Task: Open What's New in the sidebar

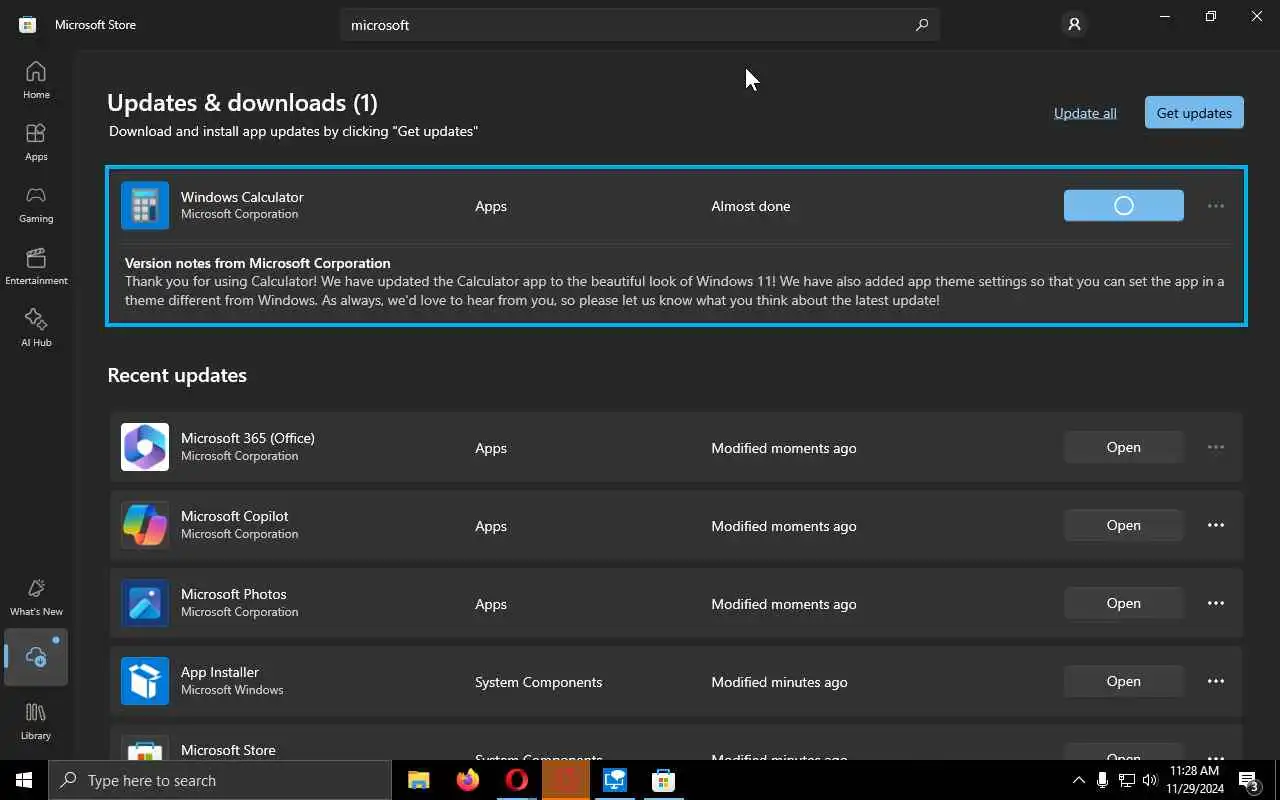Action: click(36, 597)
